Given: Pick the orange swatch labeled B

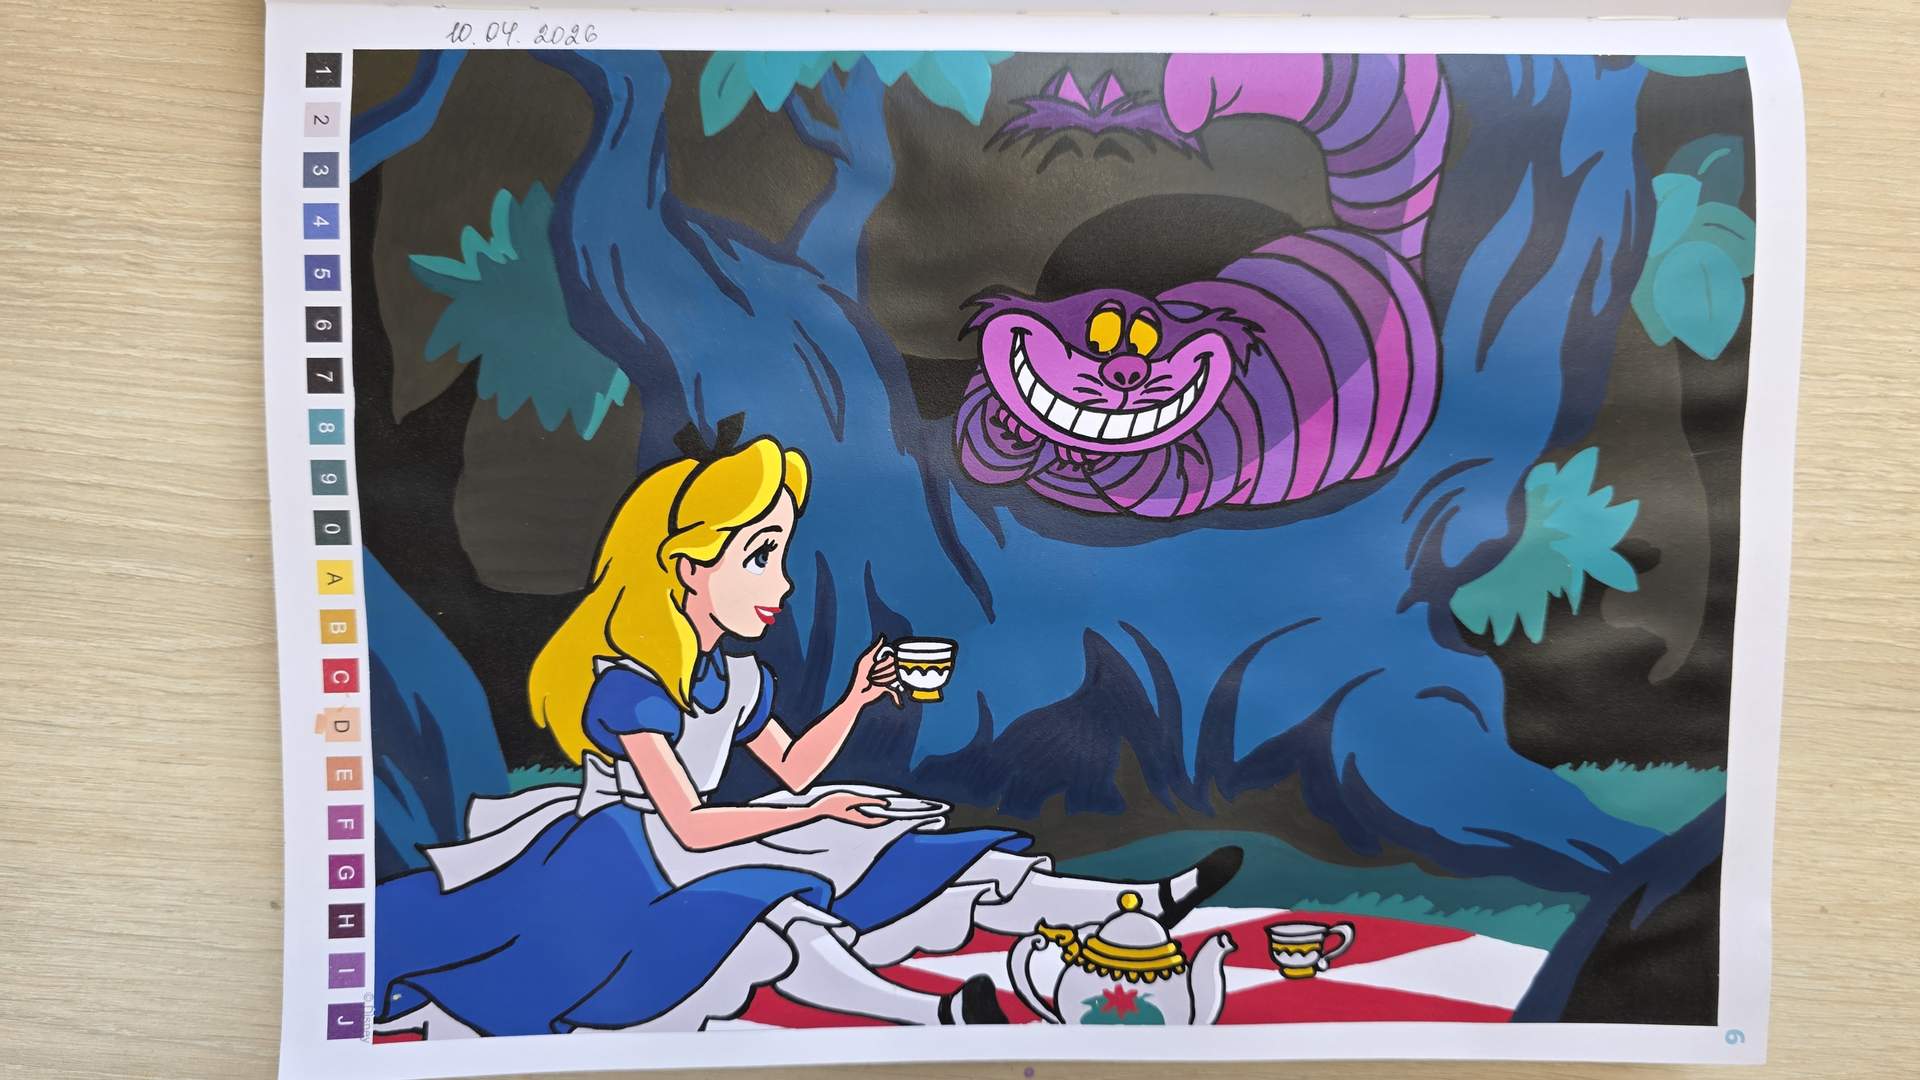Looking at the screenshot, I should point(338,628).
